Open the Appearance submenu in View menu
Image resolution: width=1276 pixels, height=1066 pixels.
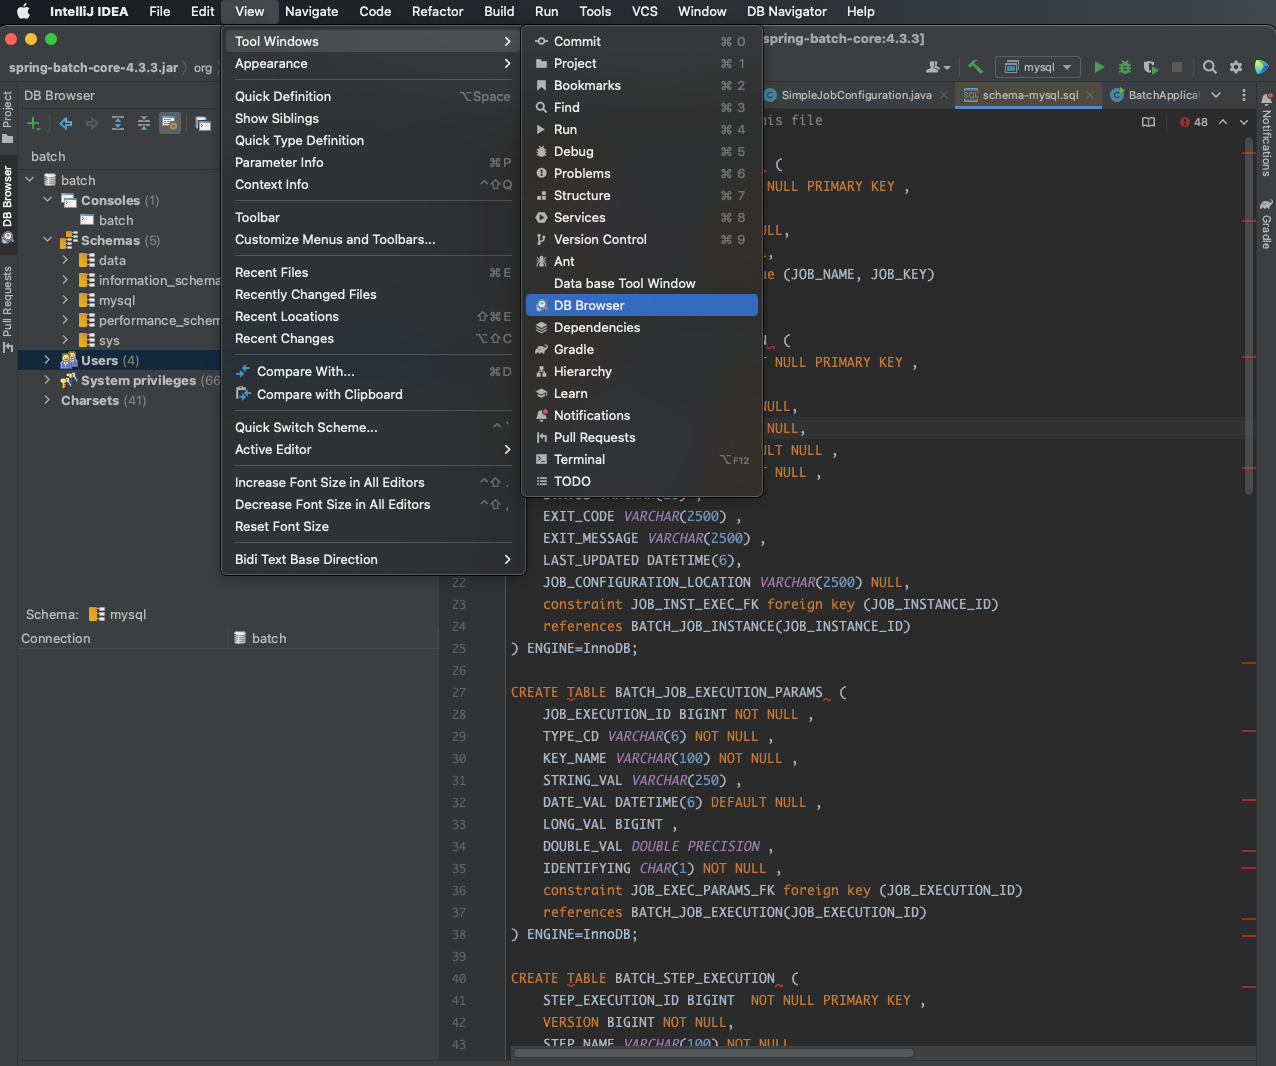(372, 63)
